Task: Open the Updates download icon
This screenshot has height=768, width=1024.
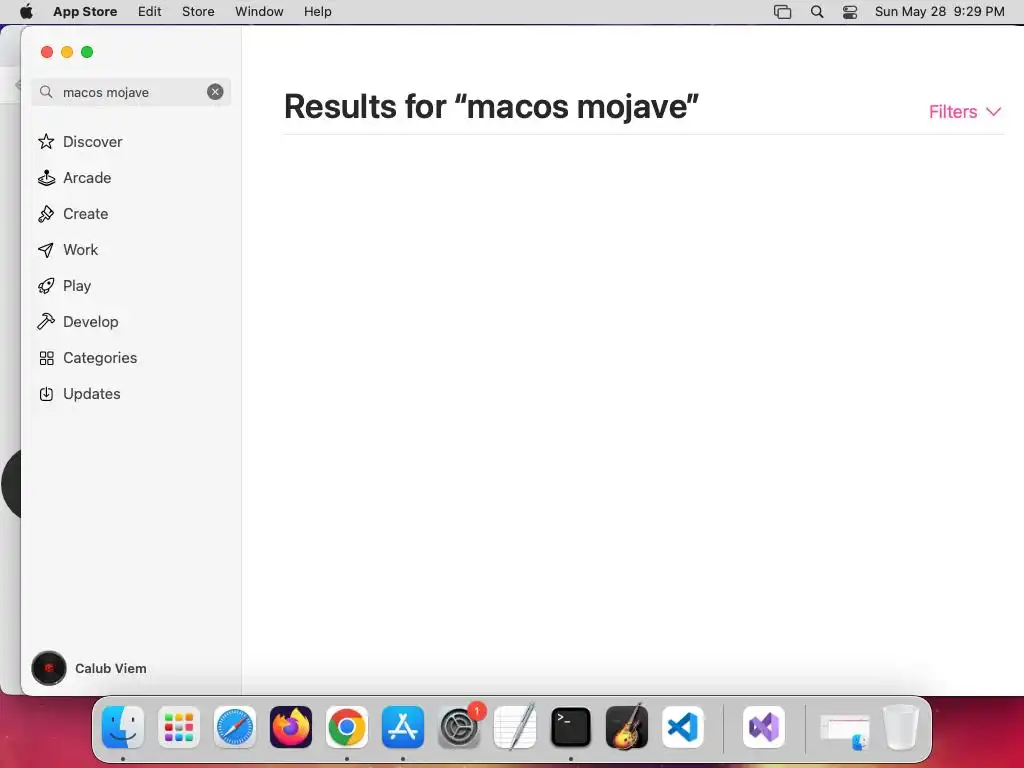Action: pyautogui.click(x=46, y=394)
